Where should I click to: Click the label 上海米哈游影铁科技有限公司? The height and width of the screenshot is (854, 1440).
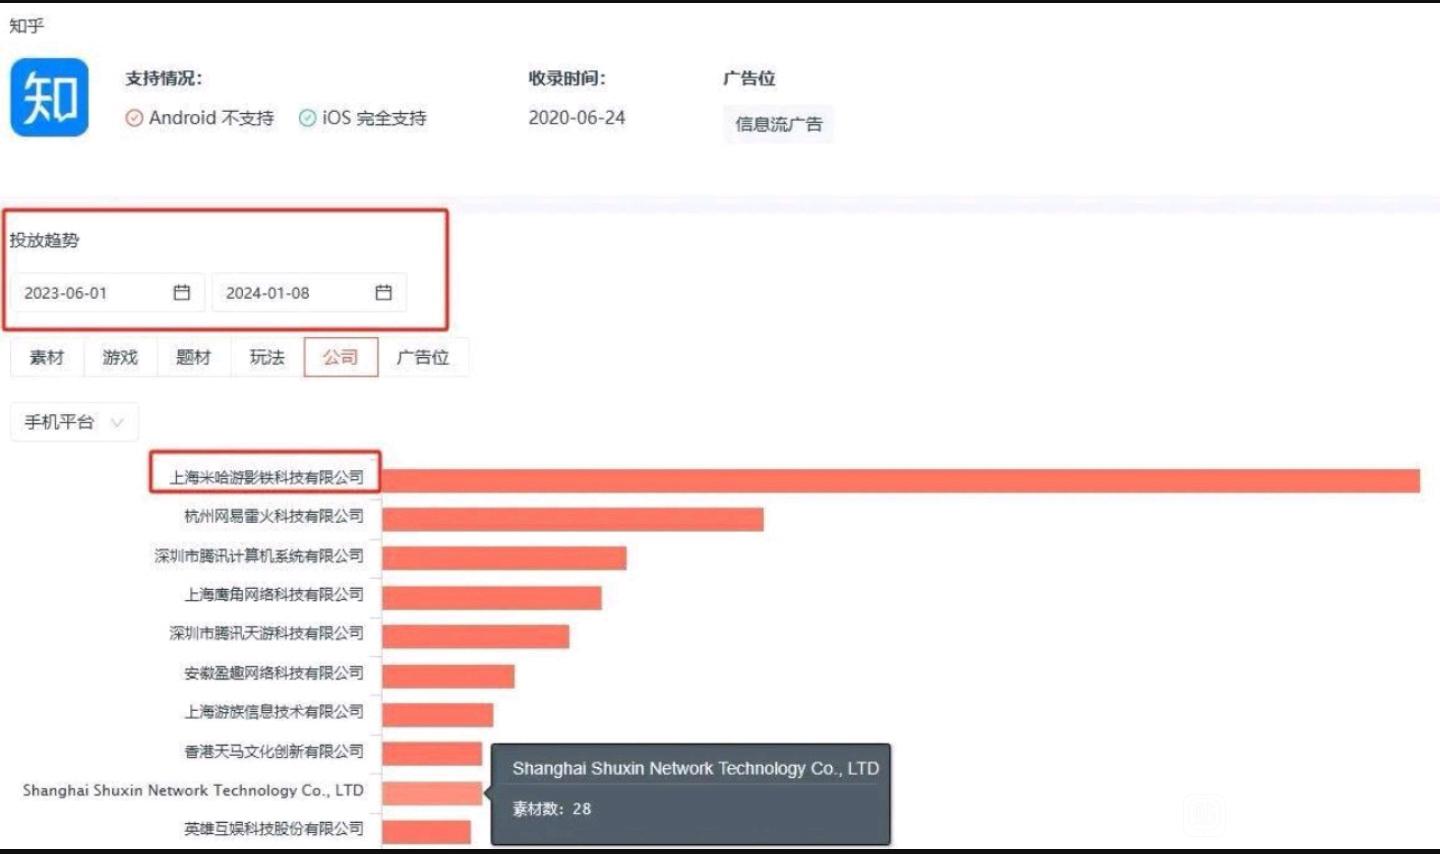pyautogui.click(x=266, y=477)
